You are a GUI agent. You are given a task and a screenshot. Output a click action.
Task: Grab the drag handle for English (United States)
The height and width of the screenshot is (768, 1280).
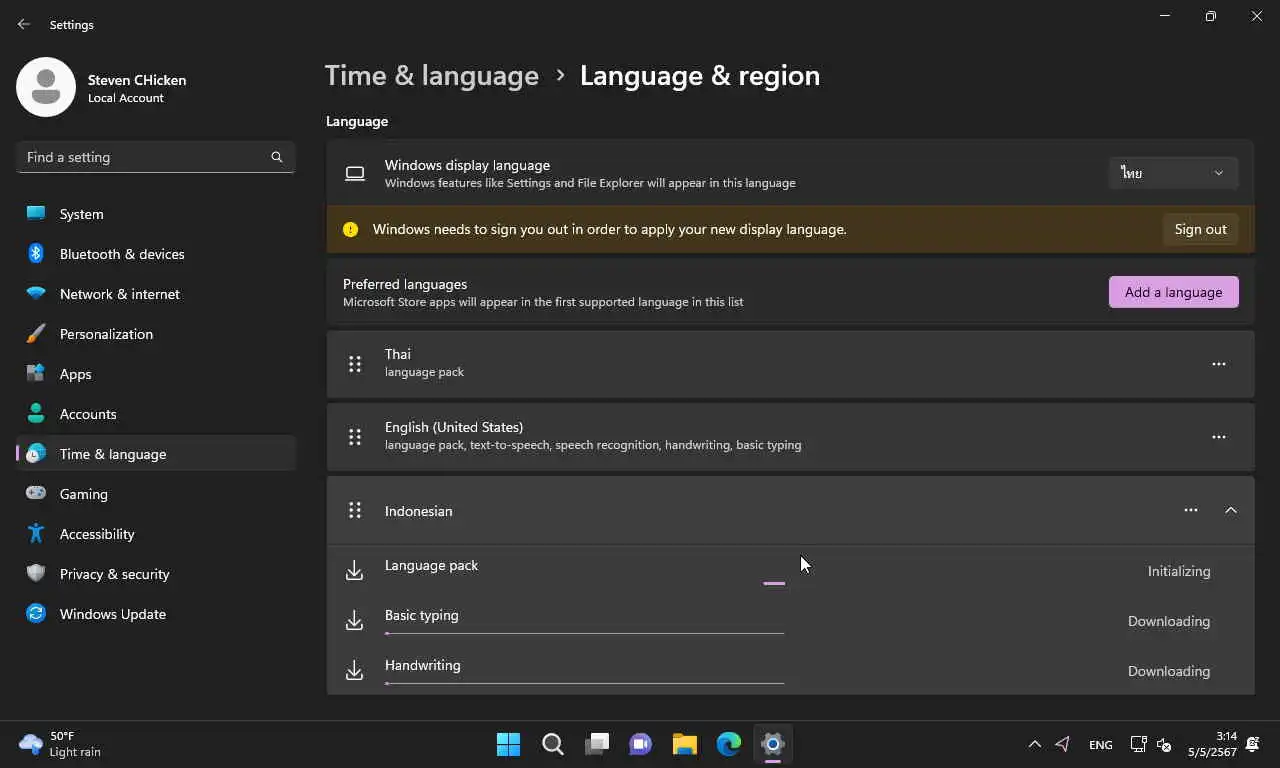(354, 437)
